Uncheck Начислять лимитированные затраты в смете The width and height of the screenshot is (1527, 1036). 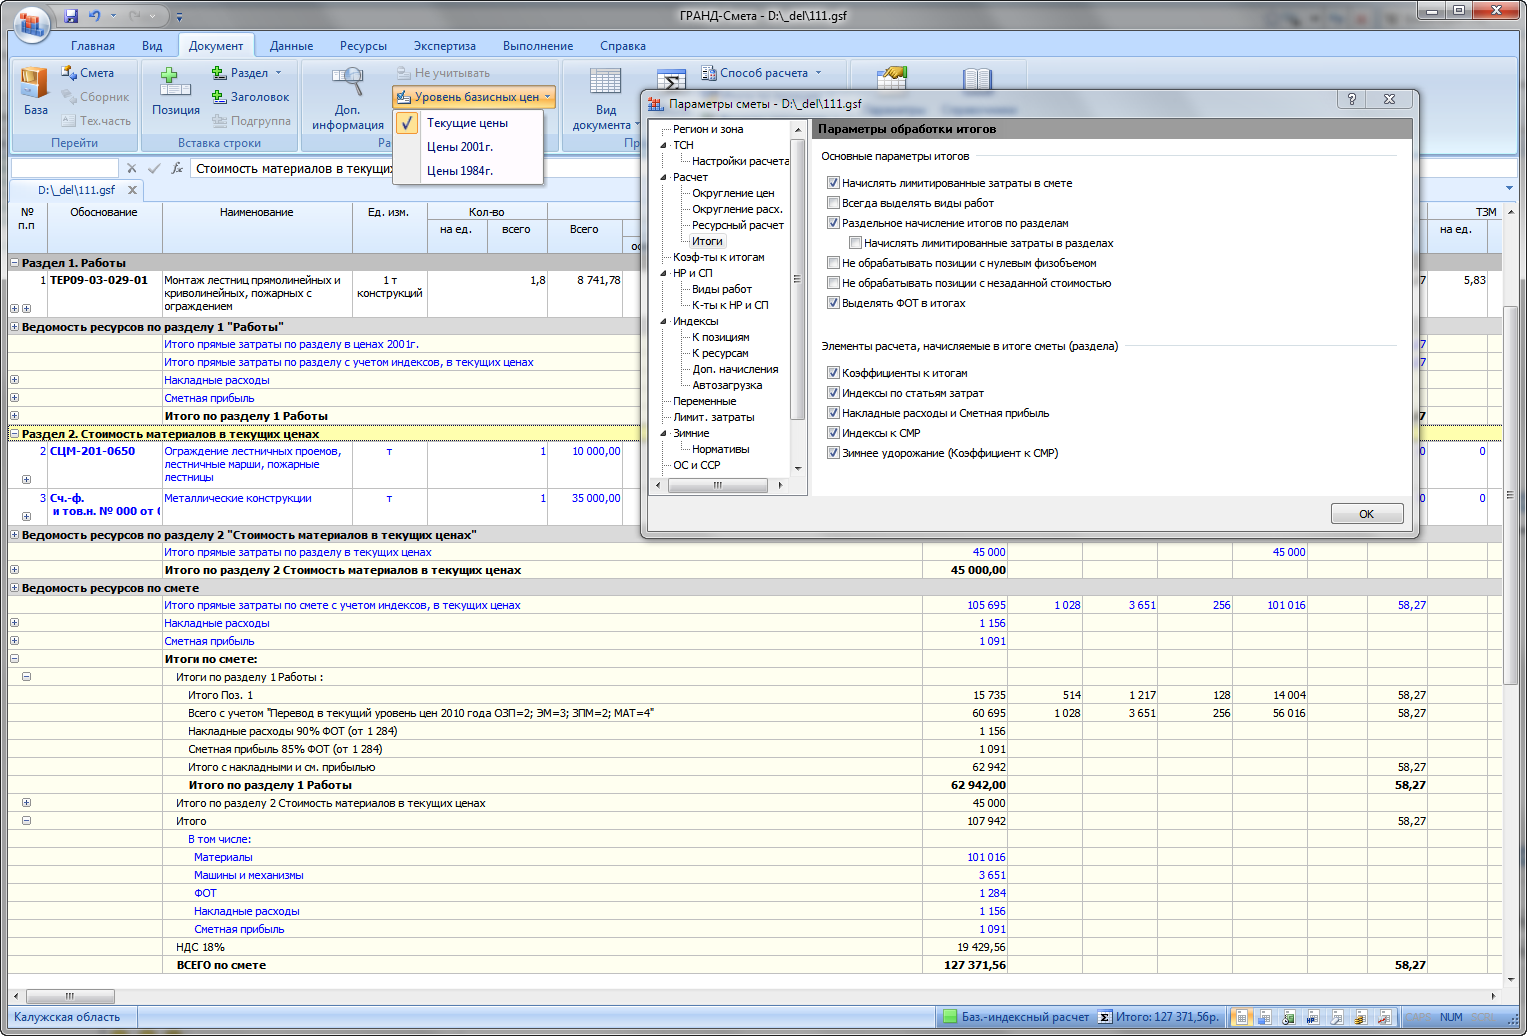(x=833, y=183)
